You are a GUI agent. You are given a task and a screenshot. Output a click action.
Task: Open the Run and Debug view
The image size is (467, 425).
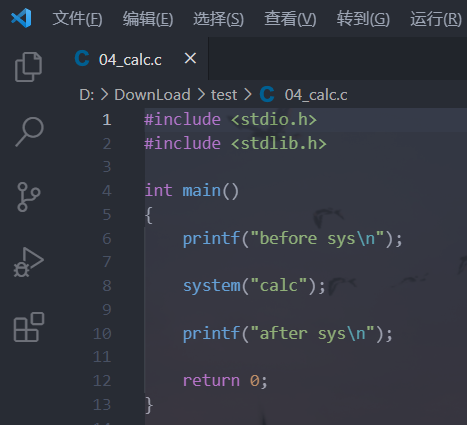coord(28,262)
